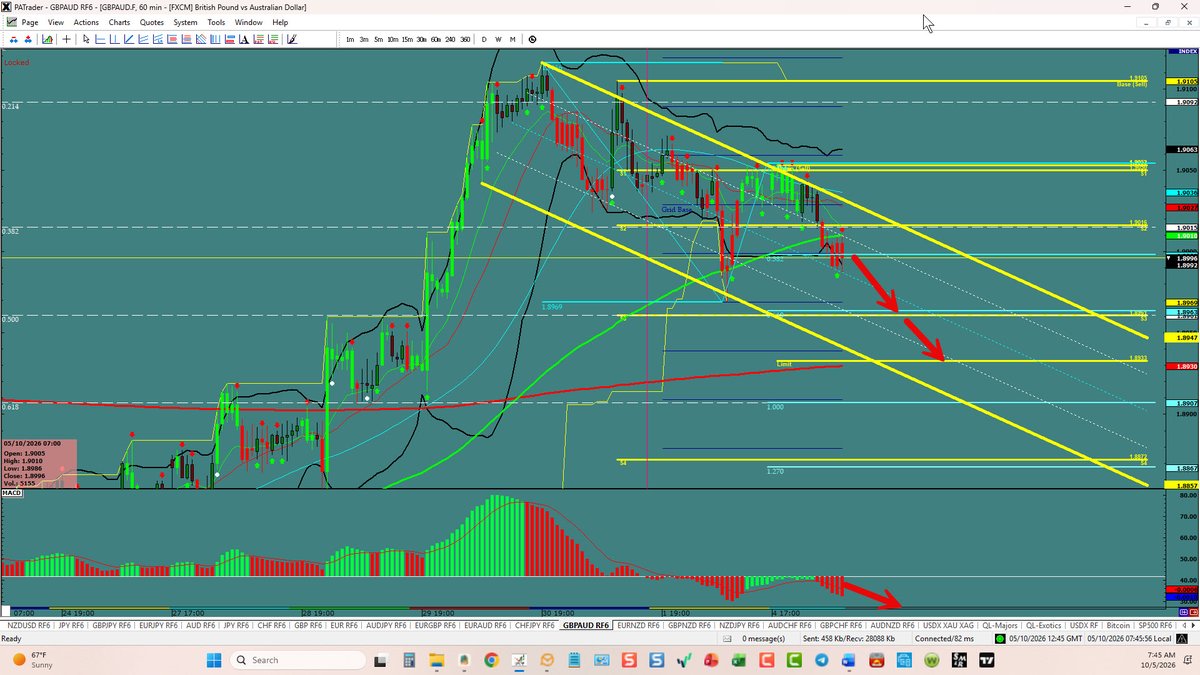Click 'Connected/82 ms' status text
The width and height of the screenshot is (1200, 675).
point(946,638)
